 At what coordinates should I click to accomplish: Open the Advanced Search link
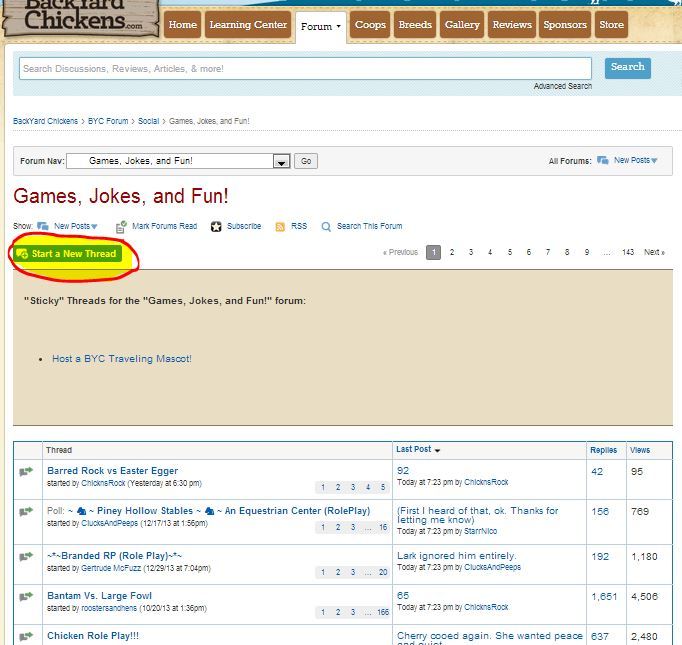(x=563, y=86)
